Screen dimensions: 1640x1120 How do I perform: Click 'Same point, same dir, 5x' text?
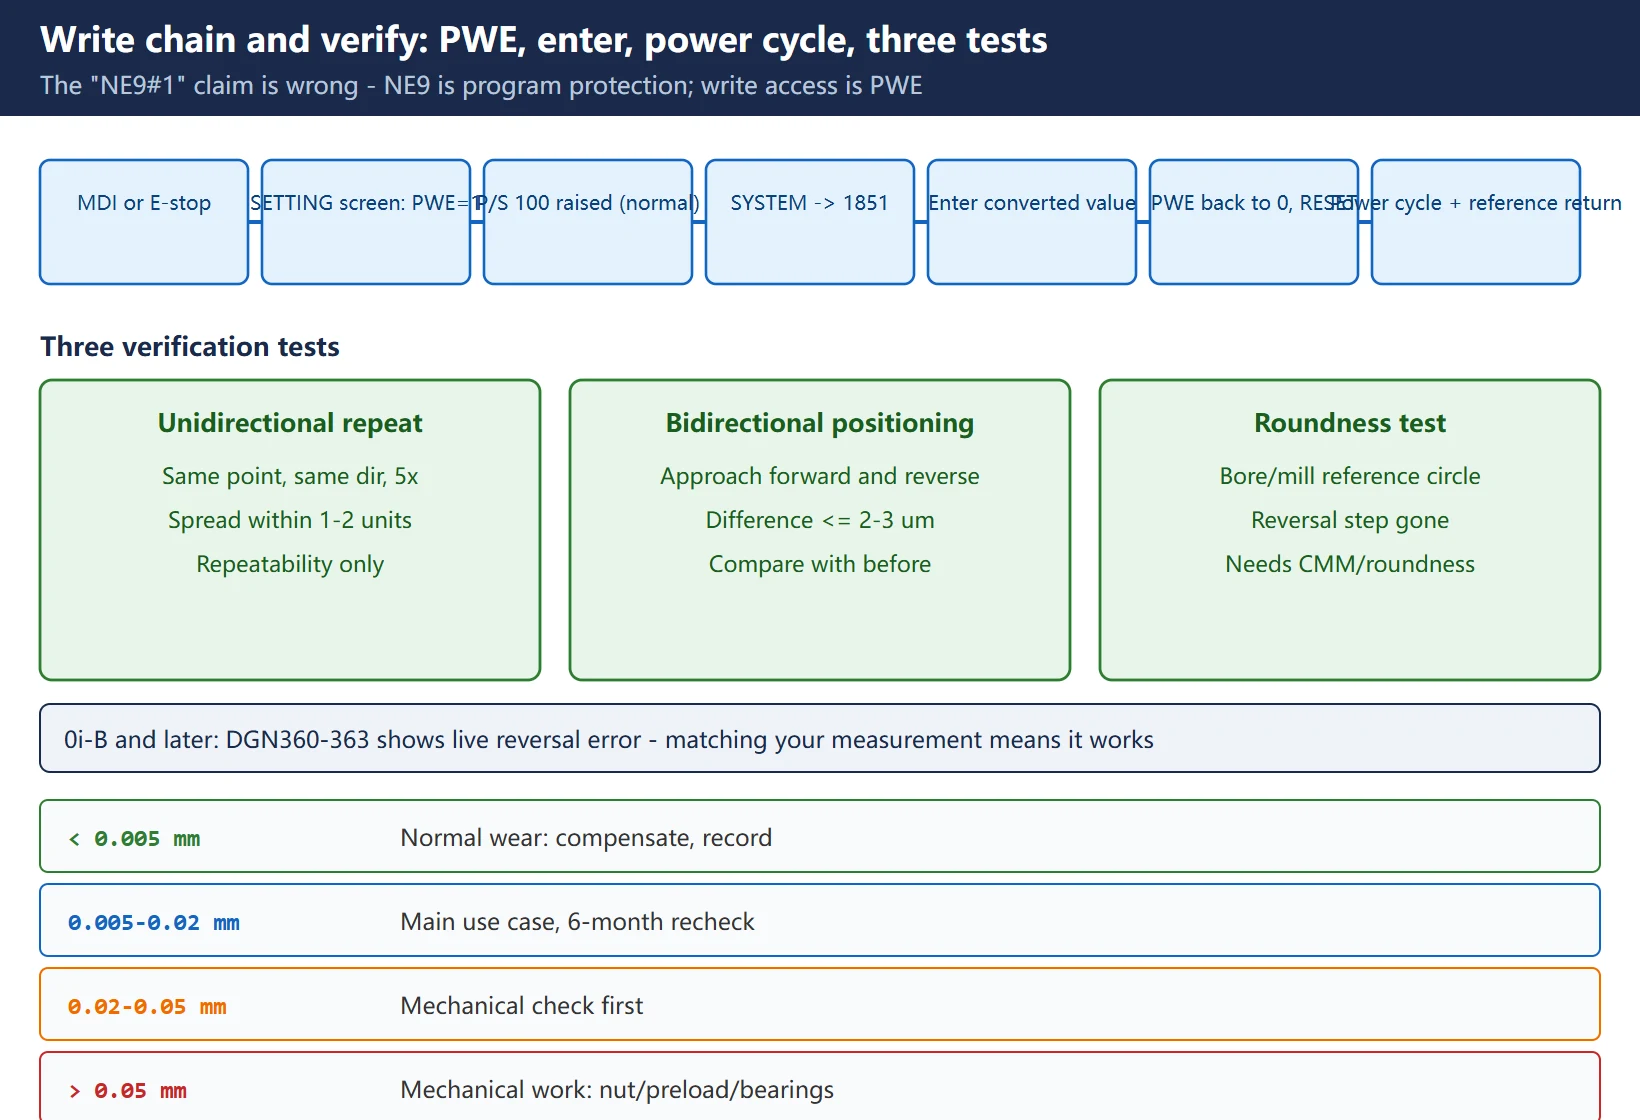pos(290,476)
